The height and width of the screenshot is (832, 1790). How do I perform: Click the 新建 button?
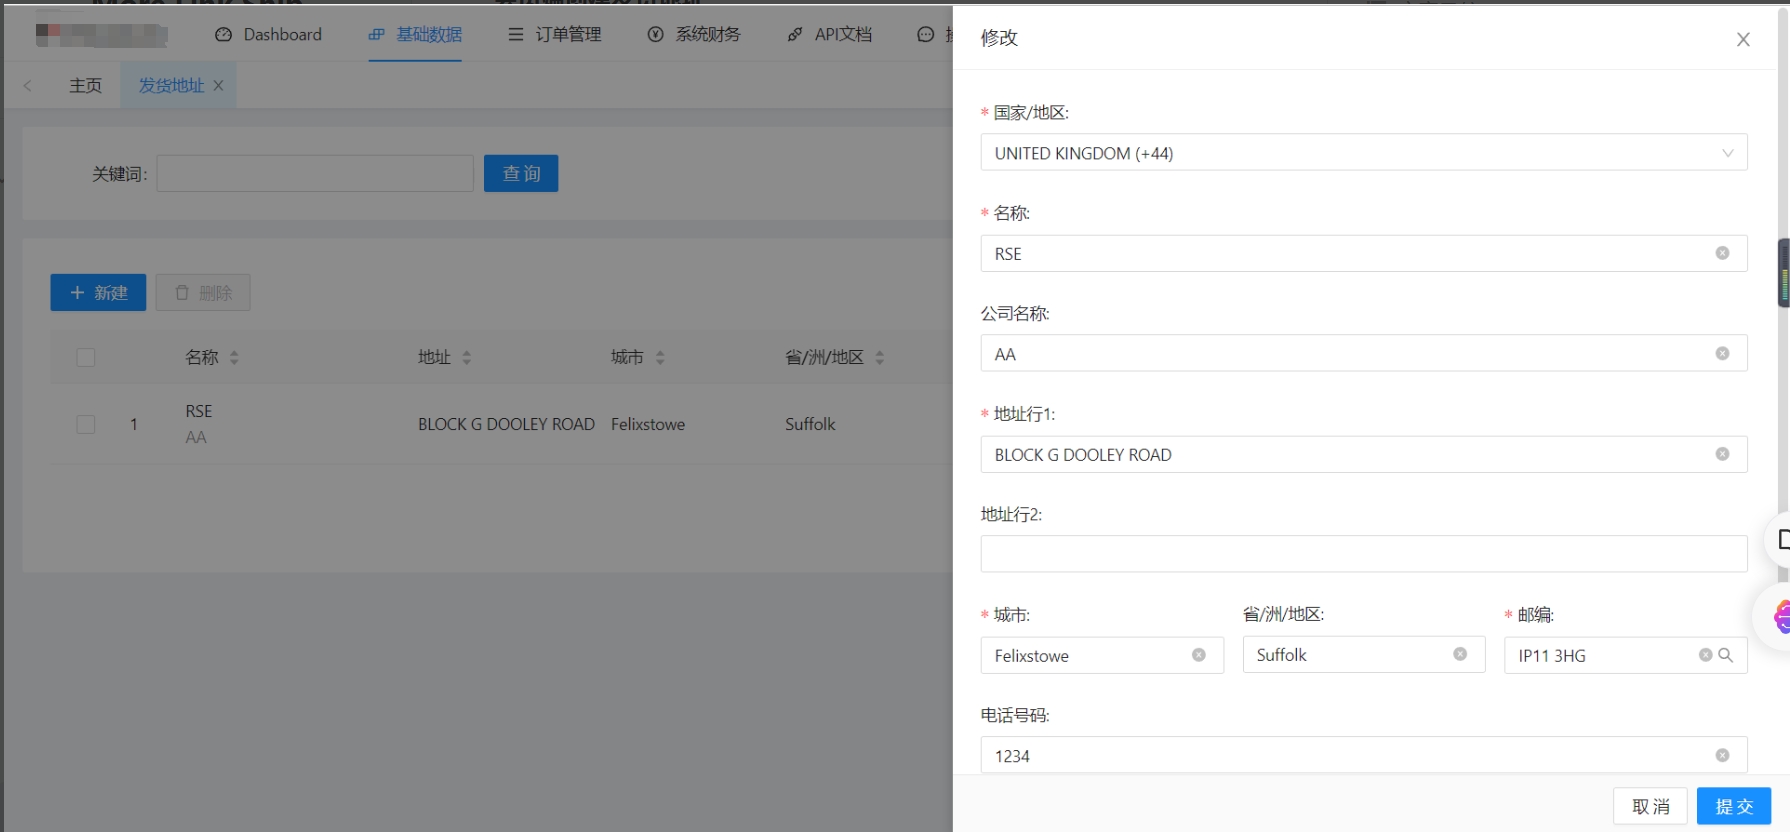pos(98,292)
